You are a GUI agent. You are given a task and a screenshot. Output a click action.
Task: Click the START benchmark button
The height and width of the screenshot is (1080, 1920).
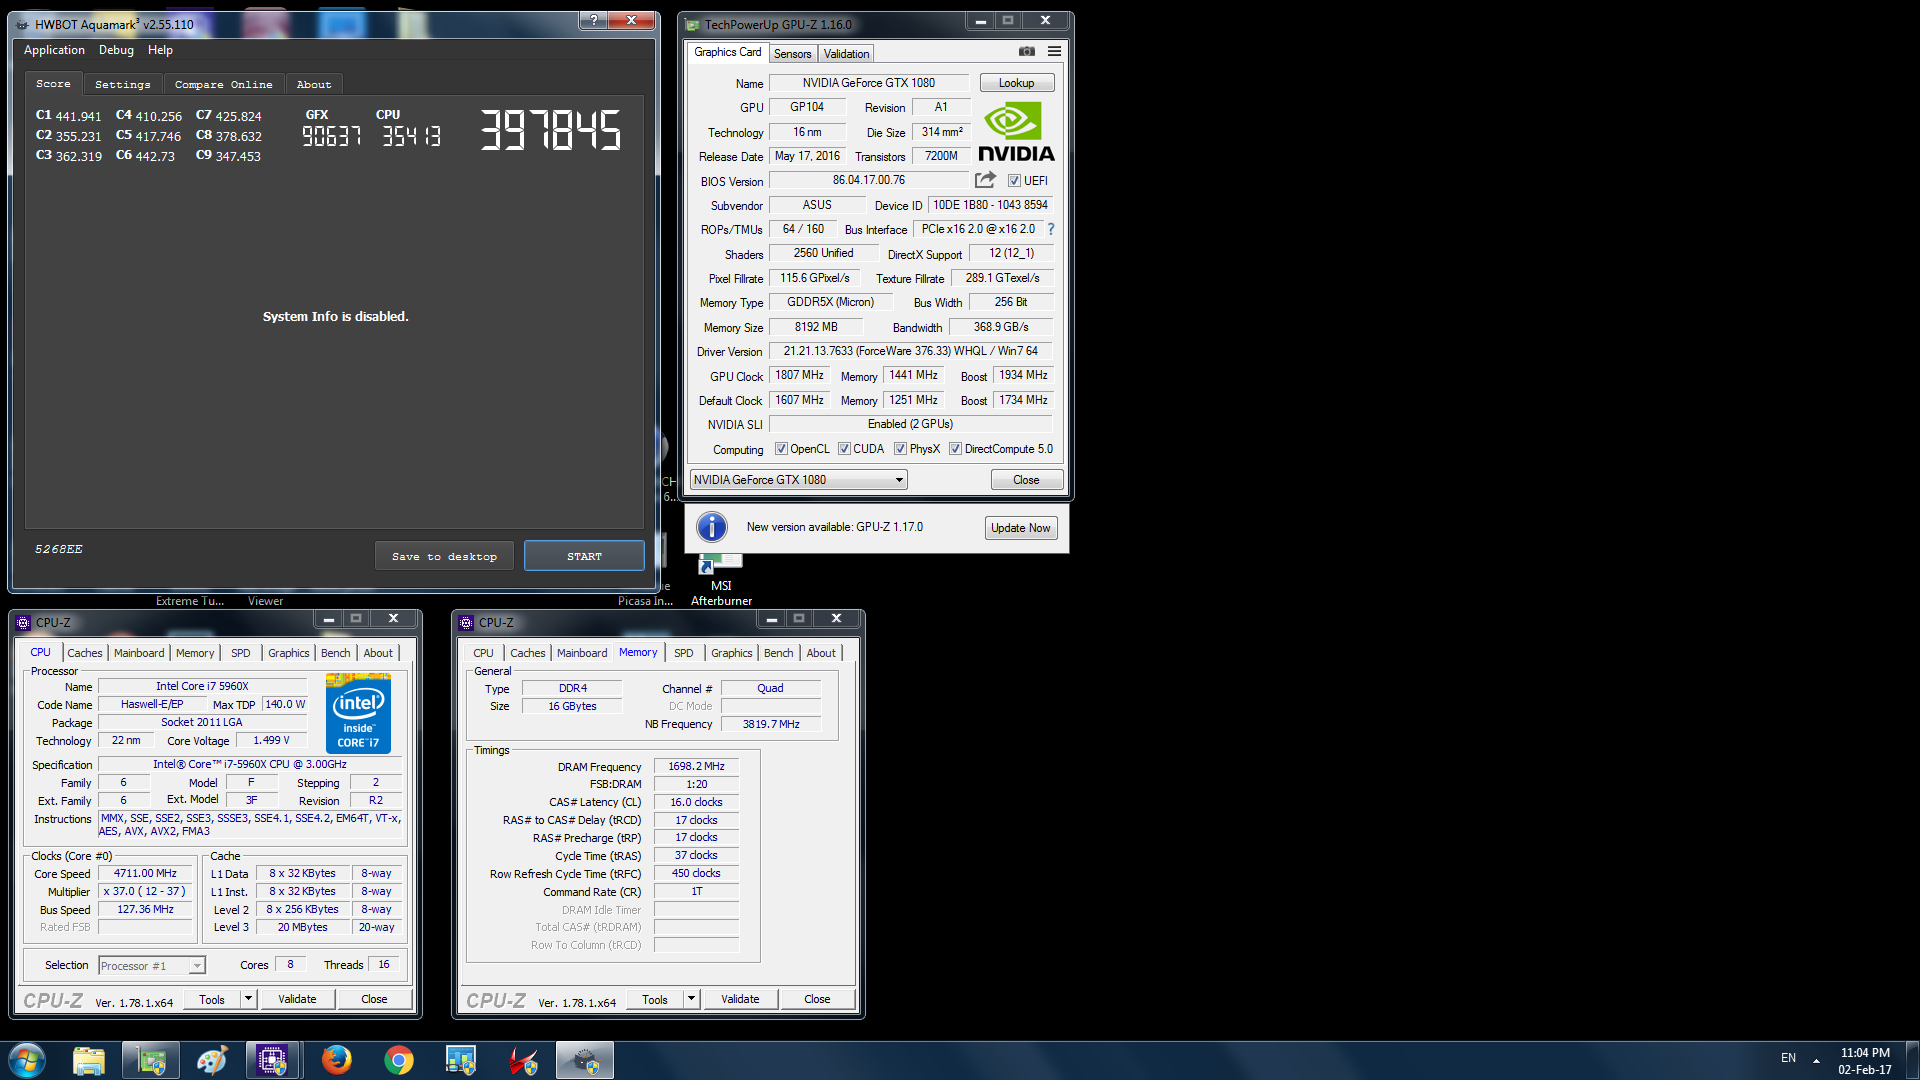click(584, 556)
